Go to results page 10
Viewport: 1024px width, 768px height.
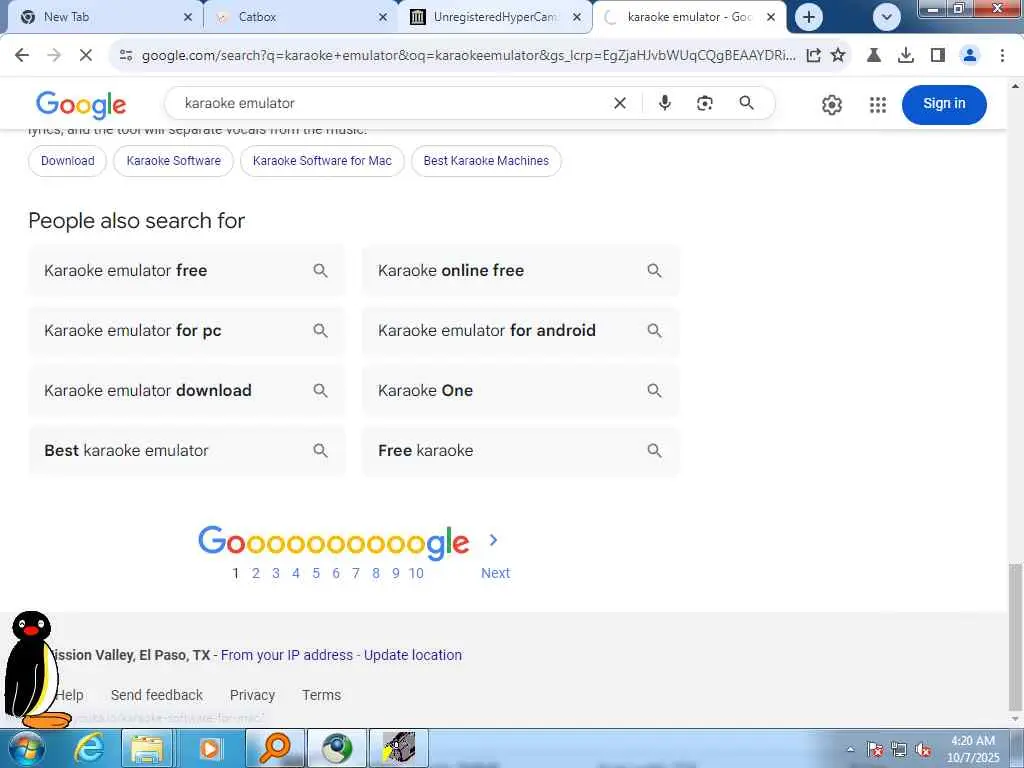coord(416,573)
